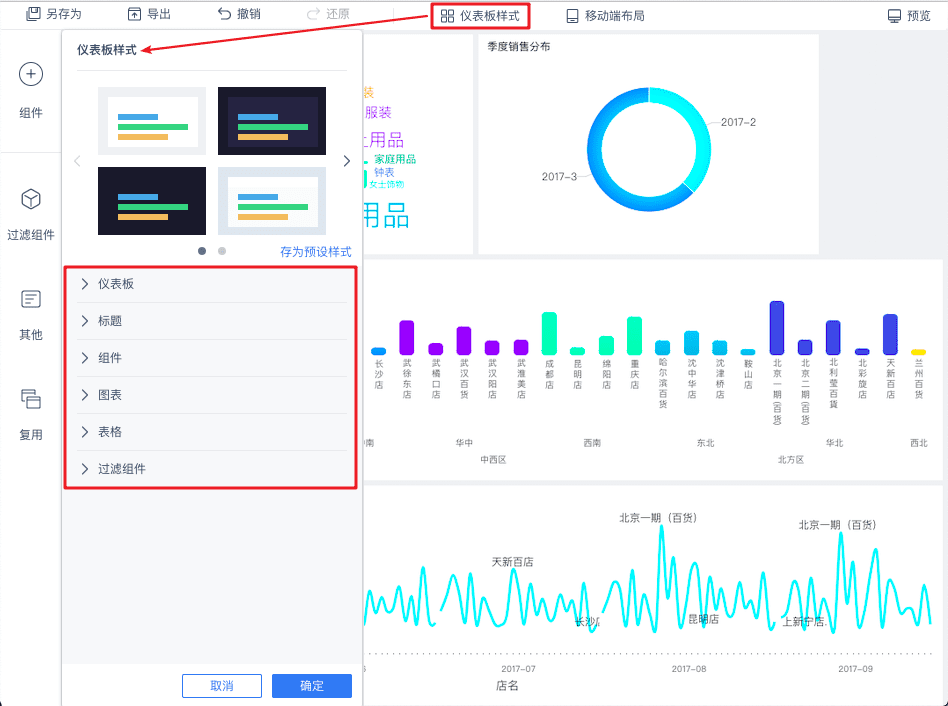Expand the 表格 style section
The image size is (948, 706).
(x=212, y=432)
